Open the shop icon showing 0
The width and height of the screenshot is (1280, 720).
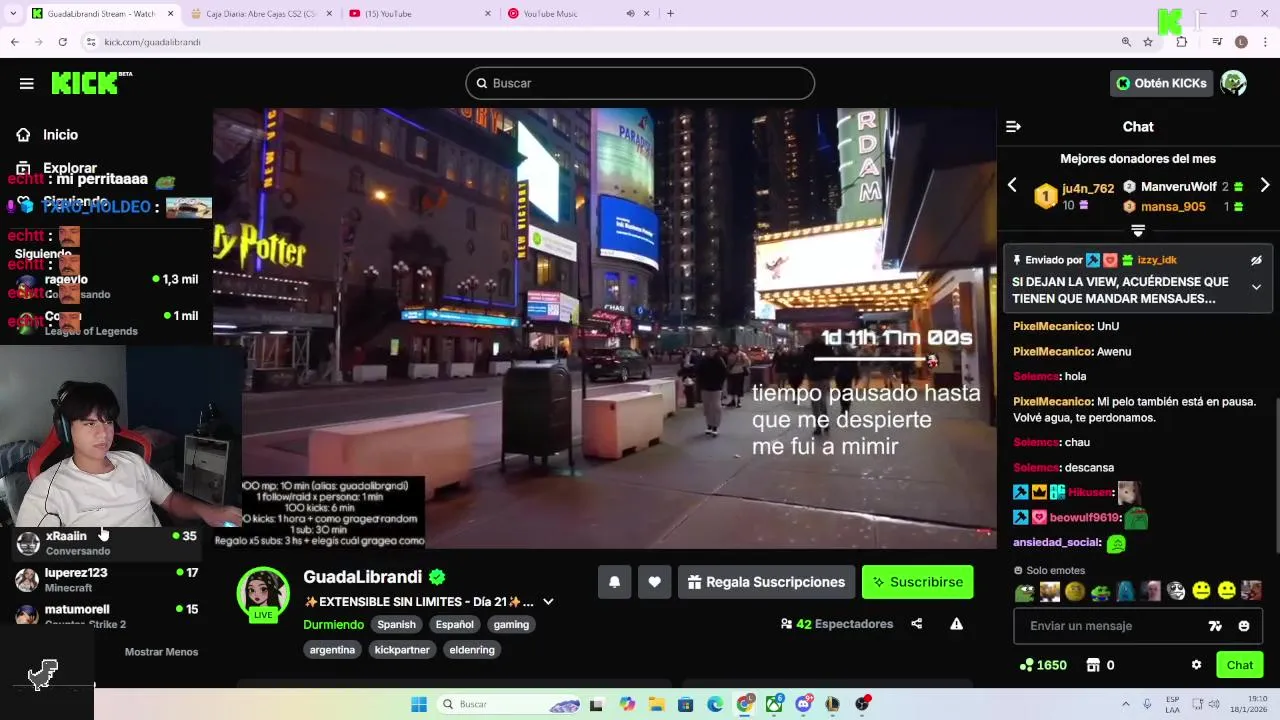(1100, 665)
